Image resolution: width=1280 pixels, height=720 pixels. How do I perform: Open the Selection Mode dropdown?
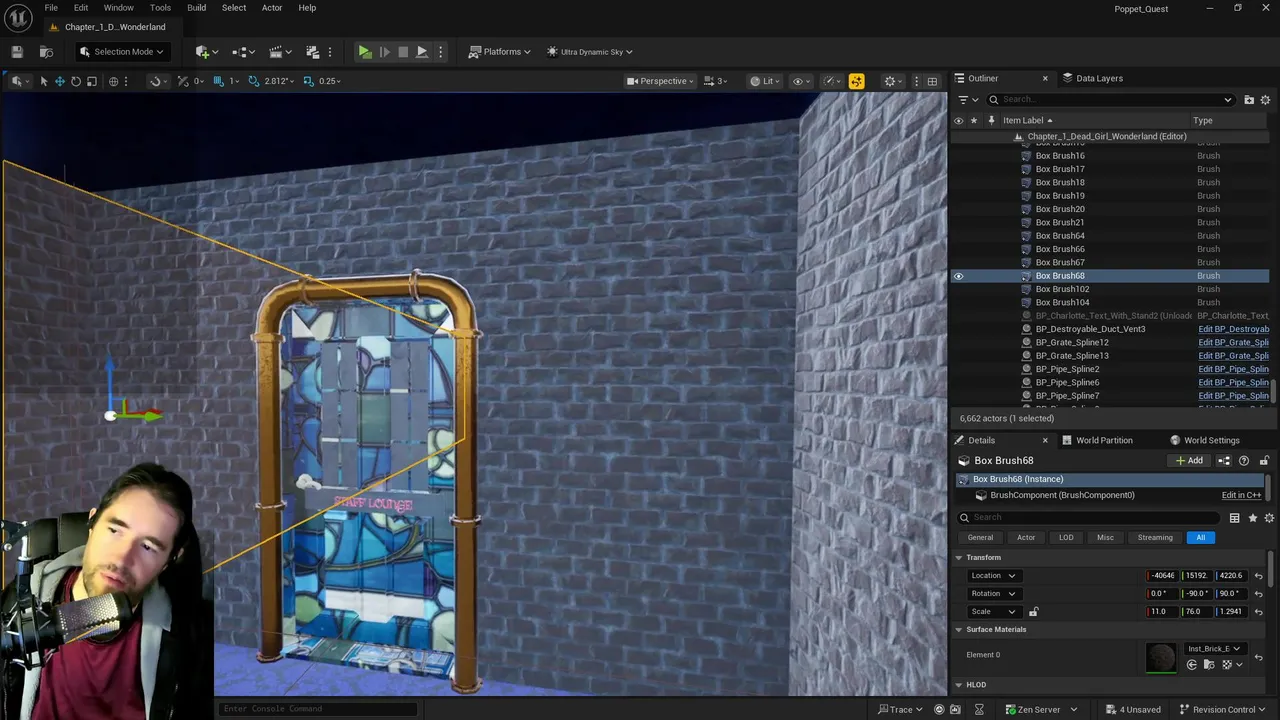coord(121,52)
